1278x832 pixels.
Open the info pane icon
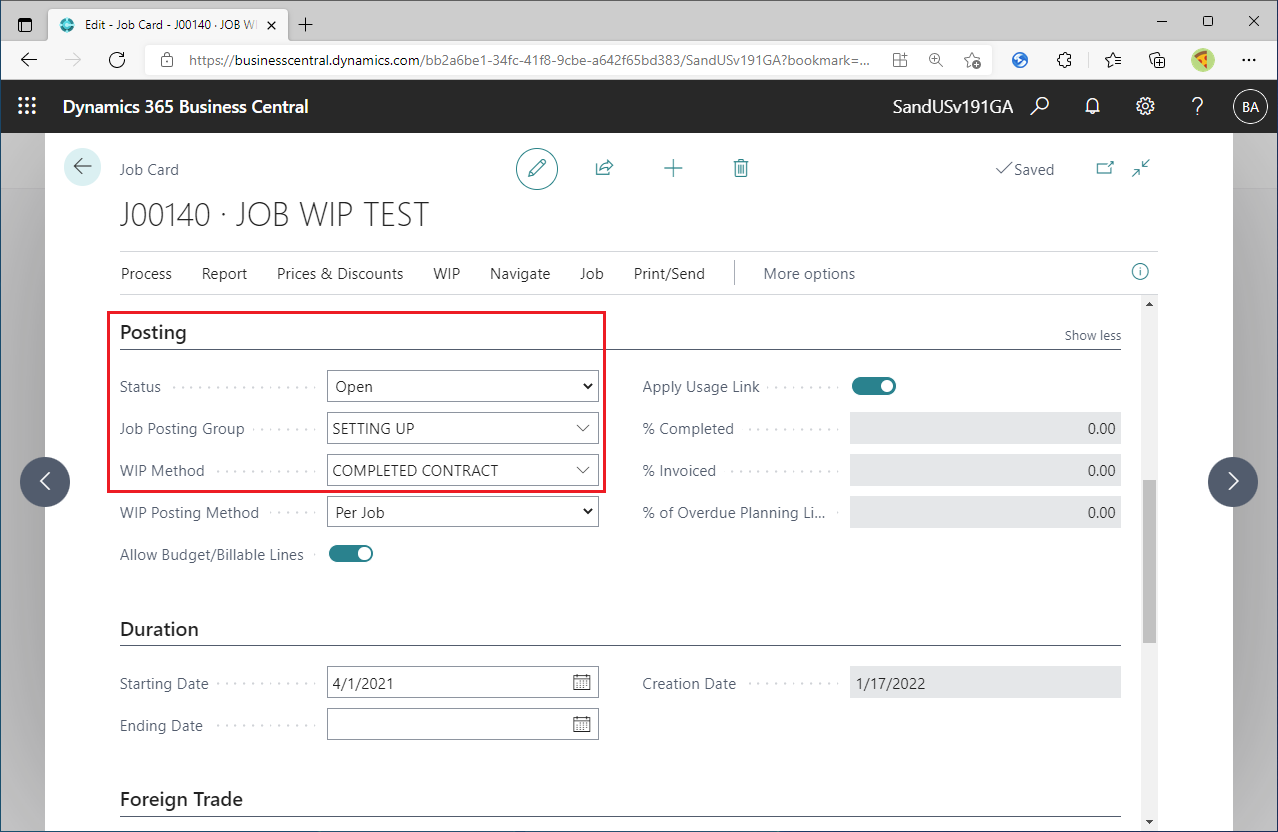[x=1139, y=272]
